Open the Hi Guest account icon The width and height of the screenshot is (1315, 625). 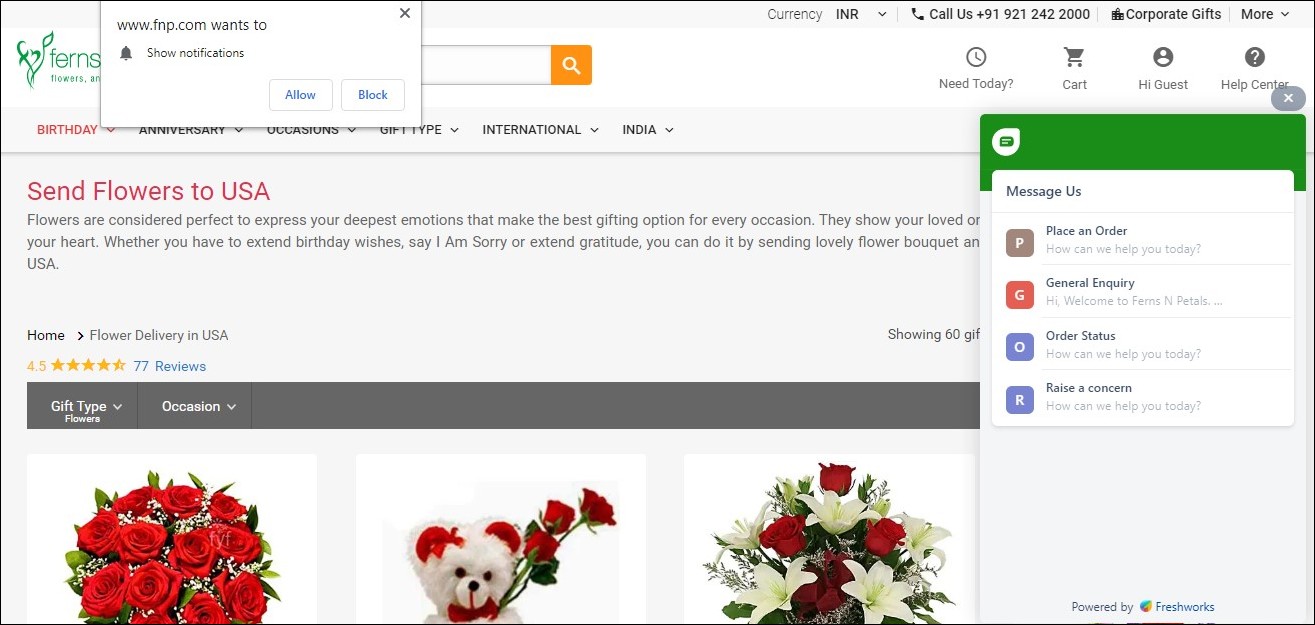pyautogui.click(x=1162, y=58)
